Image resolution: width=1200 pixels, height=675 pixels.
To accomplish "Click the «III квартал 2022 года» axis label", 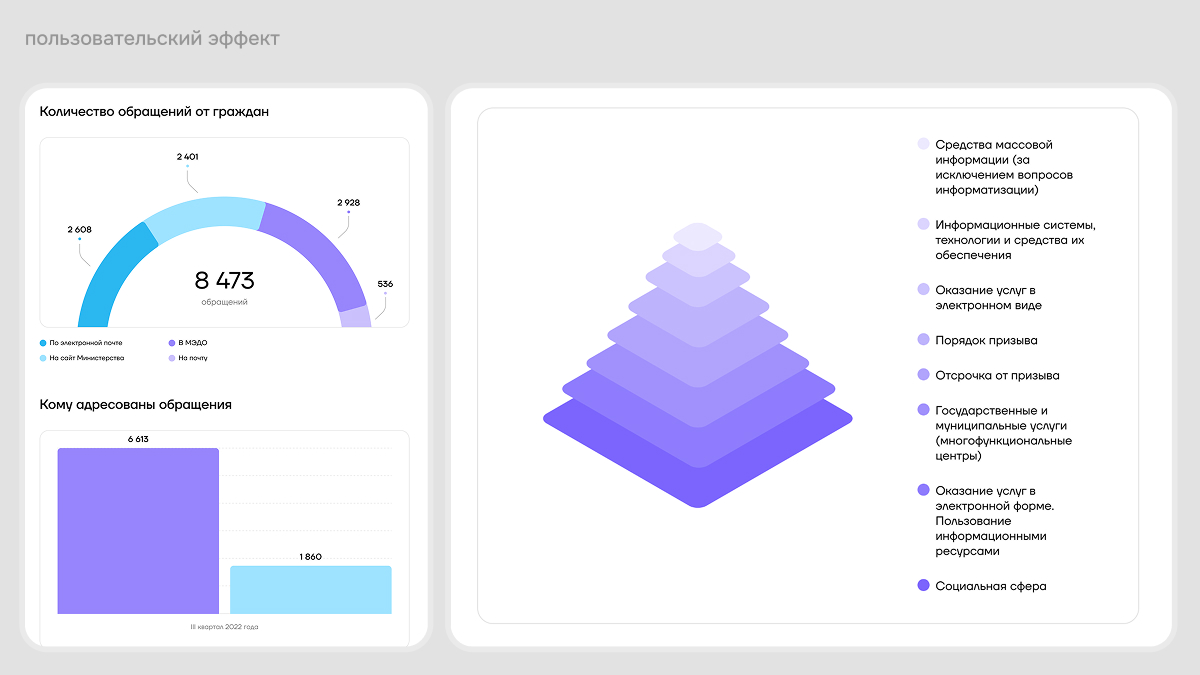I will pyautogui.click(x=224, y=627).
